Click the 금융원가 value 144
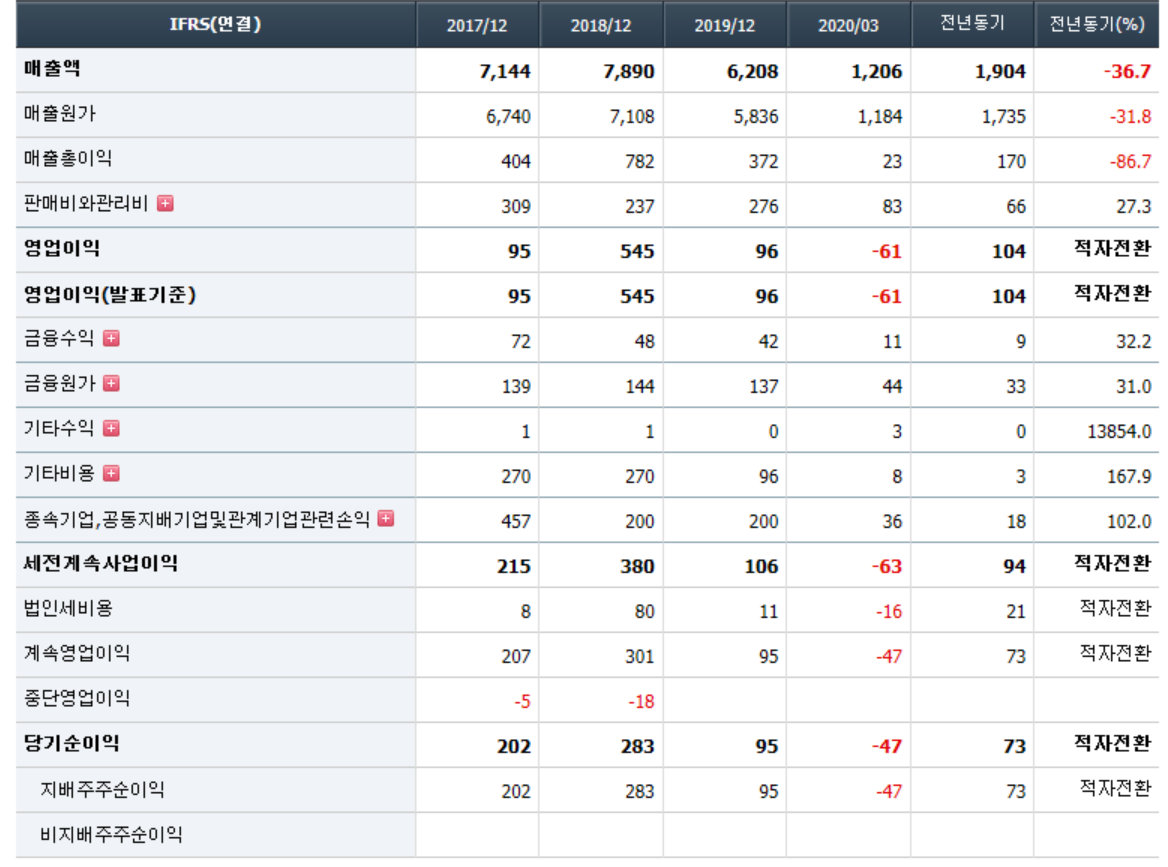 [640, 387]
